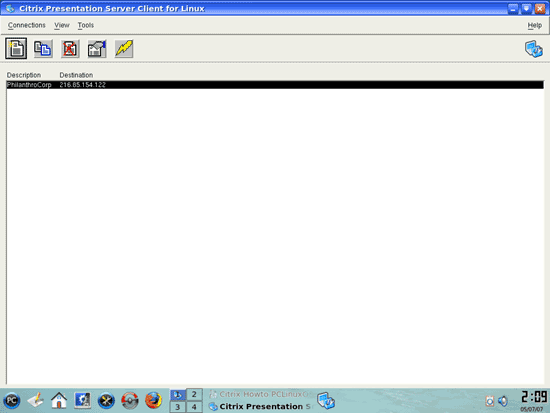Image resolution: width=550 pixels, height=413 pixels.
Task: Switch to virtual desktop 1
Action: (178, 395)
